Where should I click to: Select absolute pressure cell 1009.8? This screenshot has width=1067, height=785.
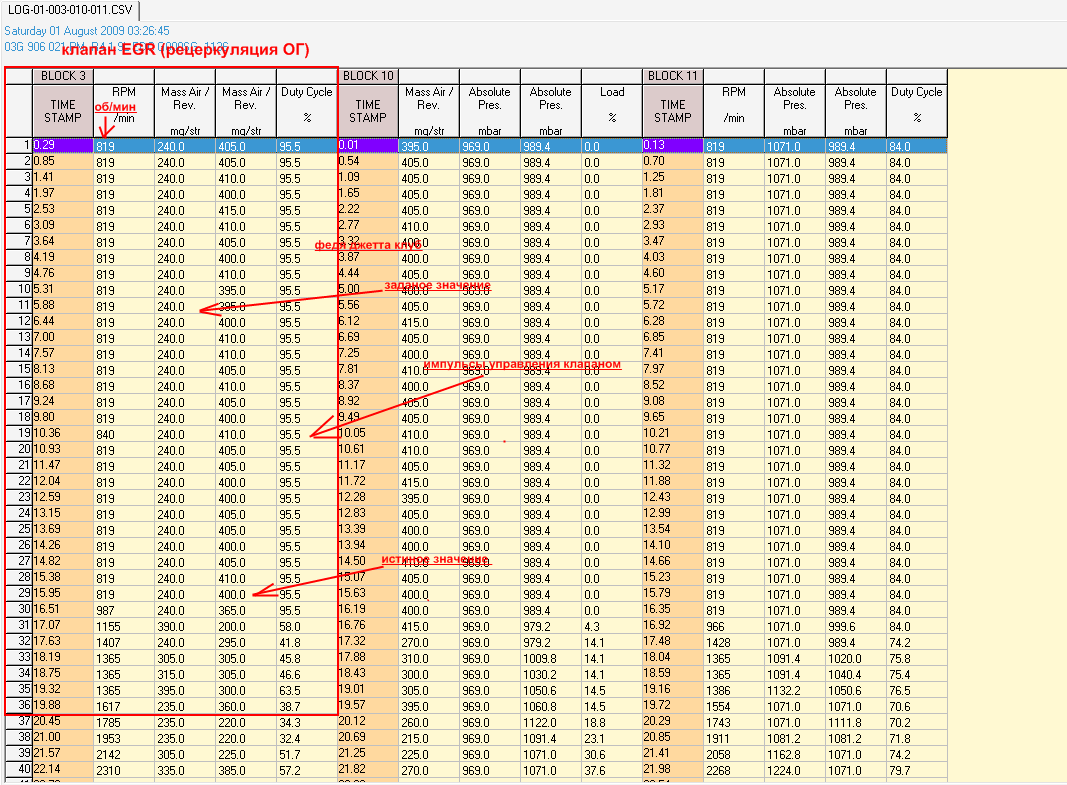(551, 658)
